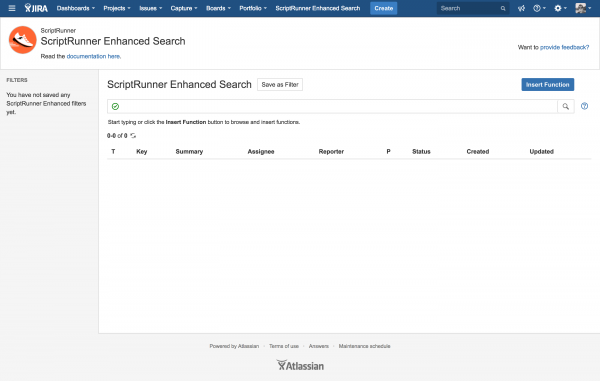Click the FILTERS sidebar heading
Viewport: 600px width, 381px height.
point(17,80)
